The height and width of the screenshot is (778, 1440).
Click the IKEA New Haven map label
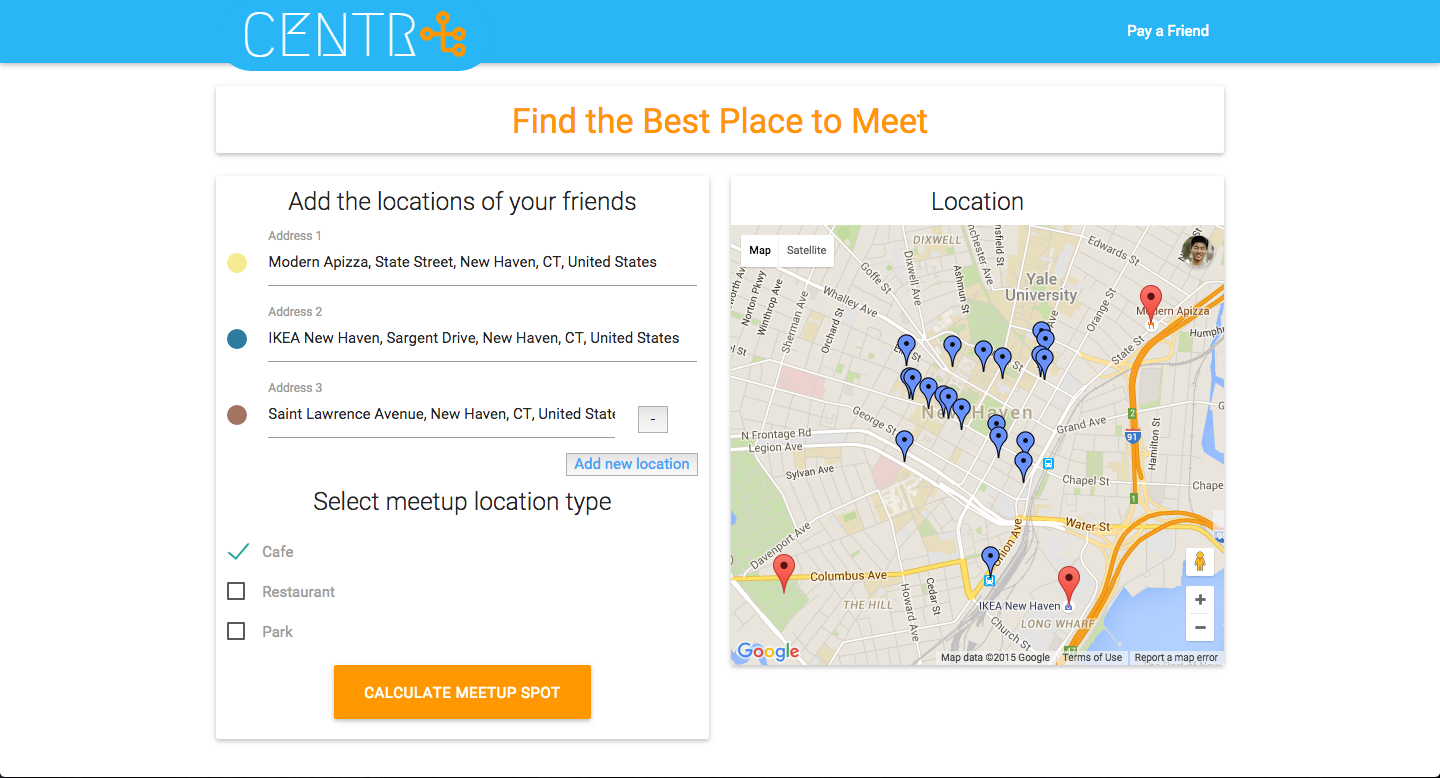click(x=1019, y=606)
